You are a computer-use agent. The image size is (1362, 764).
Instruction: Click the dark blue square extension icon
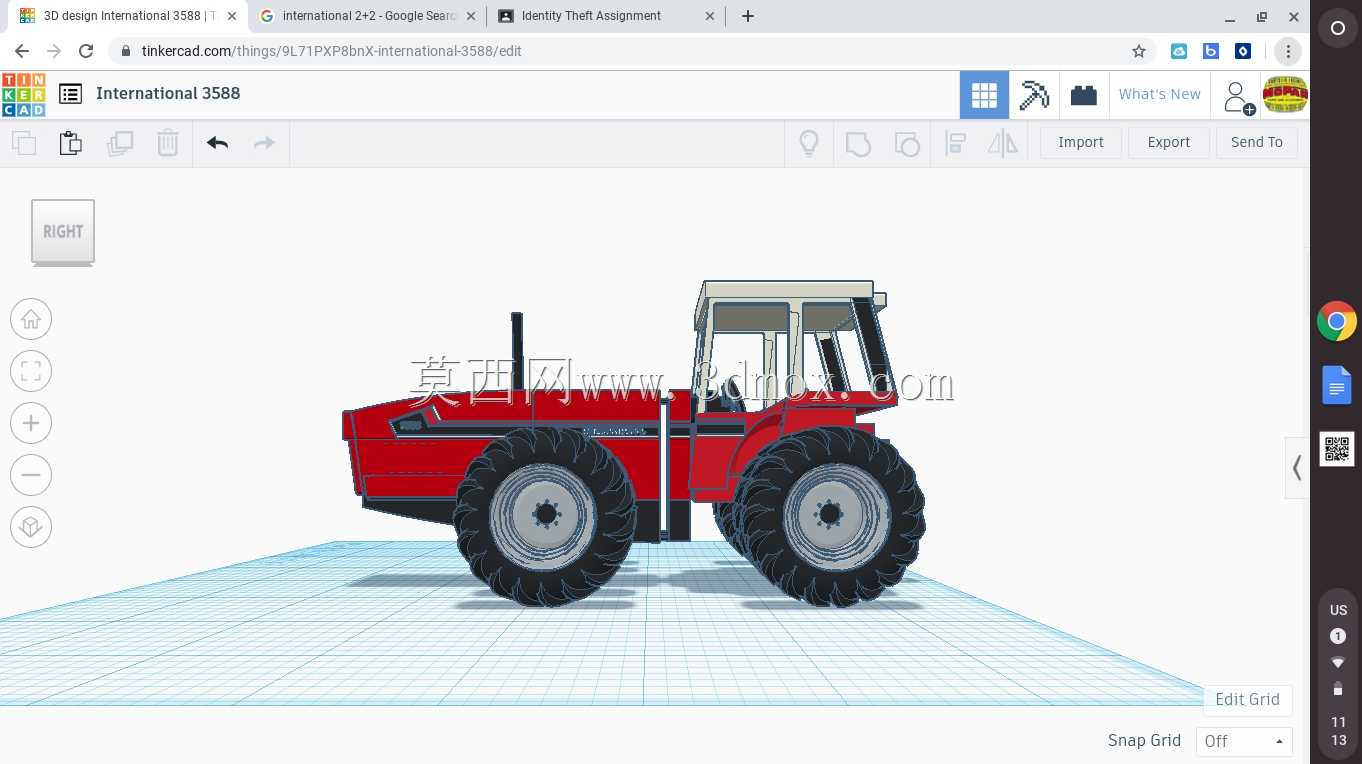1243,51
